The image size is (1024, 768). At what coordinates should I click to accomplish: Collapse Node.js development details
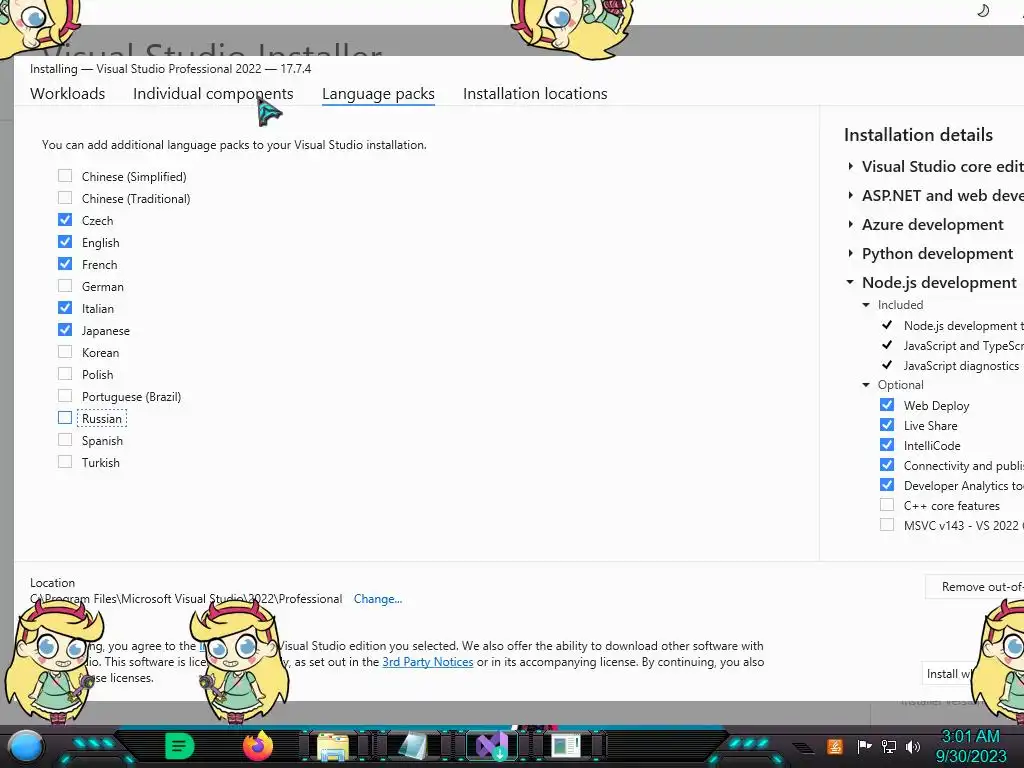(x=850, y=282)
